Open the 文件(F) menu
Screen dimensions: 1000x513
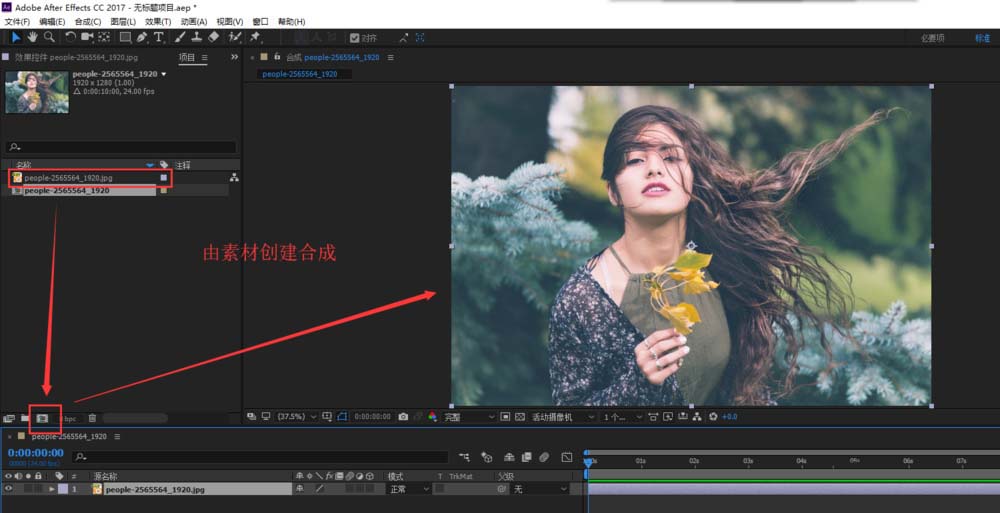17,22
